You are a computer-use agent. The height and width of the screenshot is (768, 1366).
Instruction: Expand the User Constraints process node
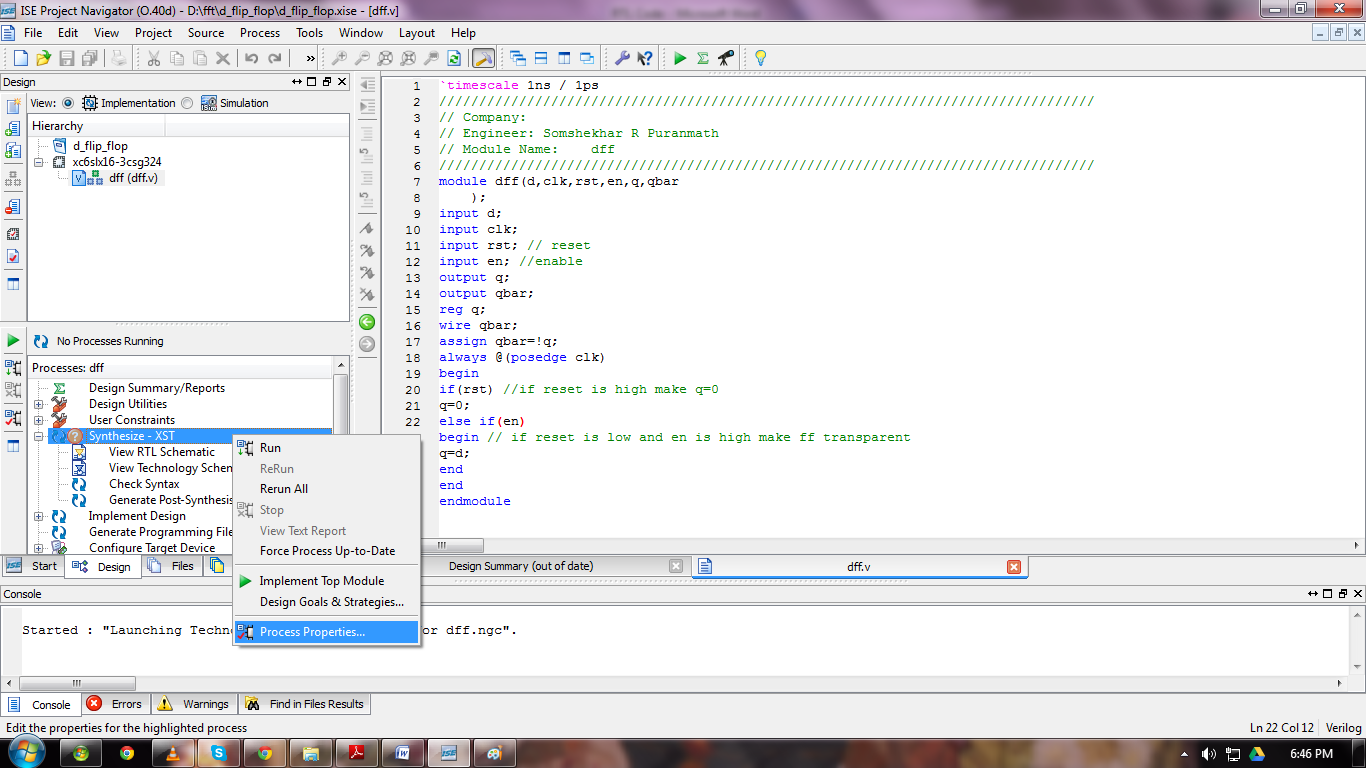39,420
